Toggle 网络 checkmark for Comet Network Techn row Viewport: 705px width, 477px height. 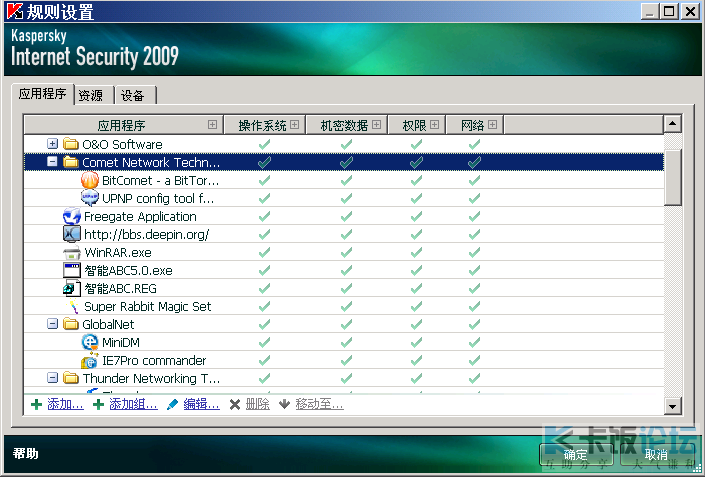[474, 162]
